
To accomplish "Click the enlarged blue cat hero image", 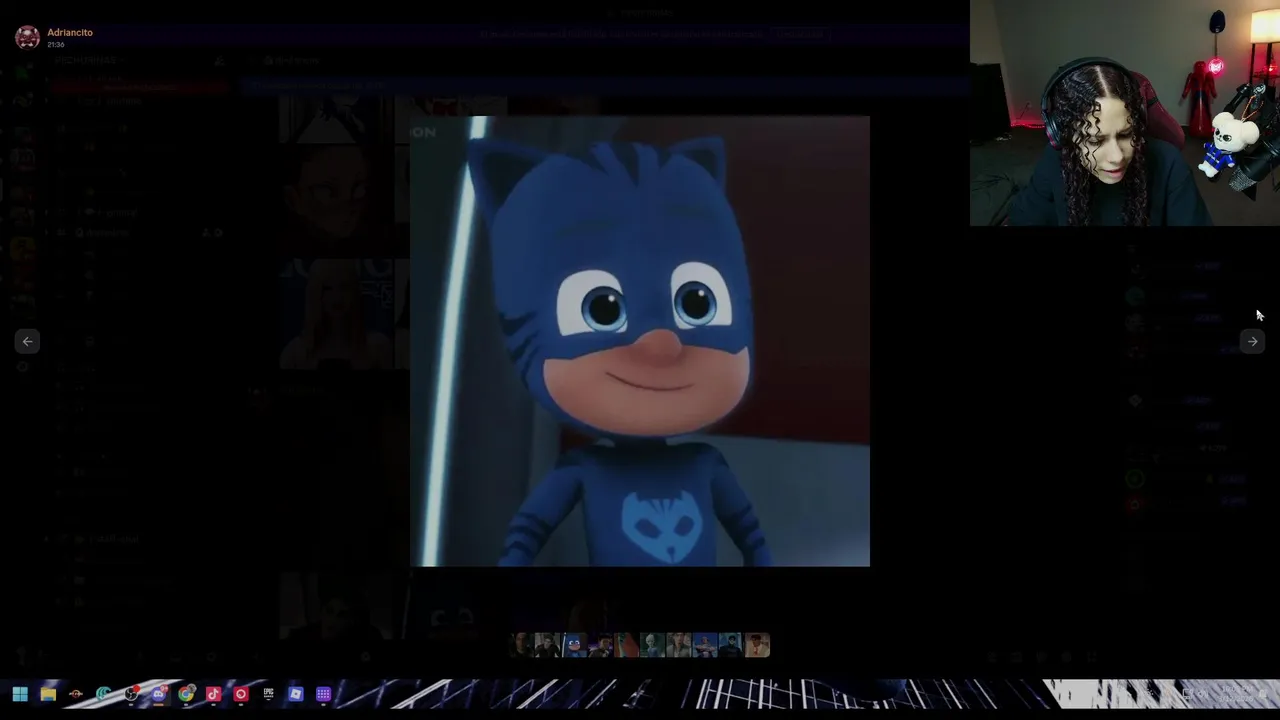I will pos(640,341).
